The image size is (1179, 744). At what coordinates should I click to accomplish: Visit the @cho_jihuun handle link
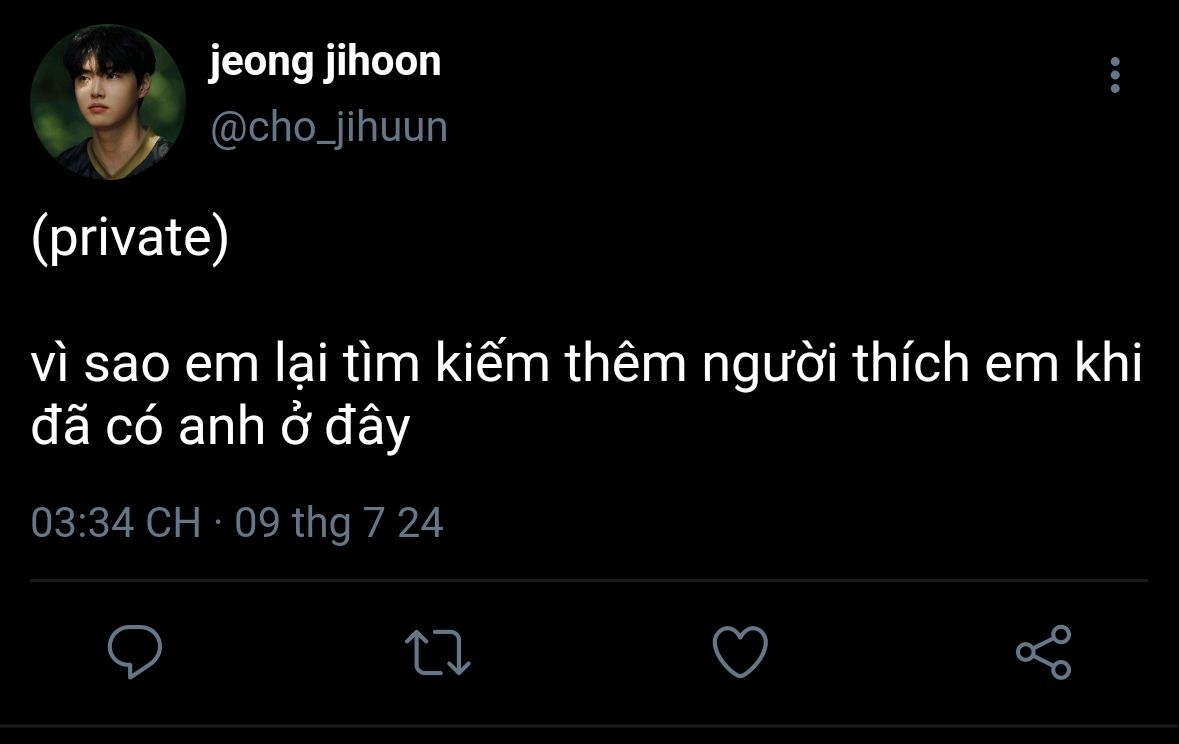coord(328,127)
